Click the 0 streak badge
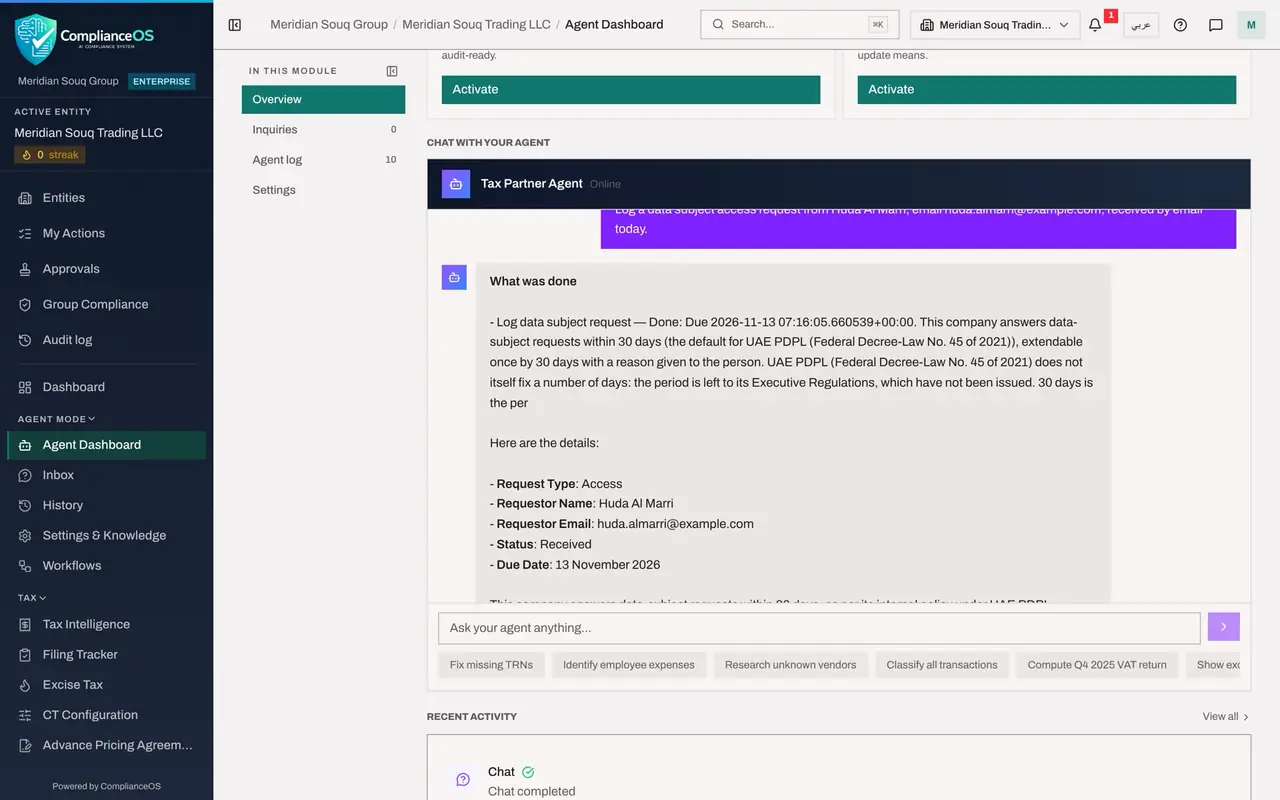This screenshot has width=1280, height=800. pos(50,155)
